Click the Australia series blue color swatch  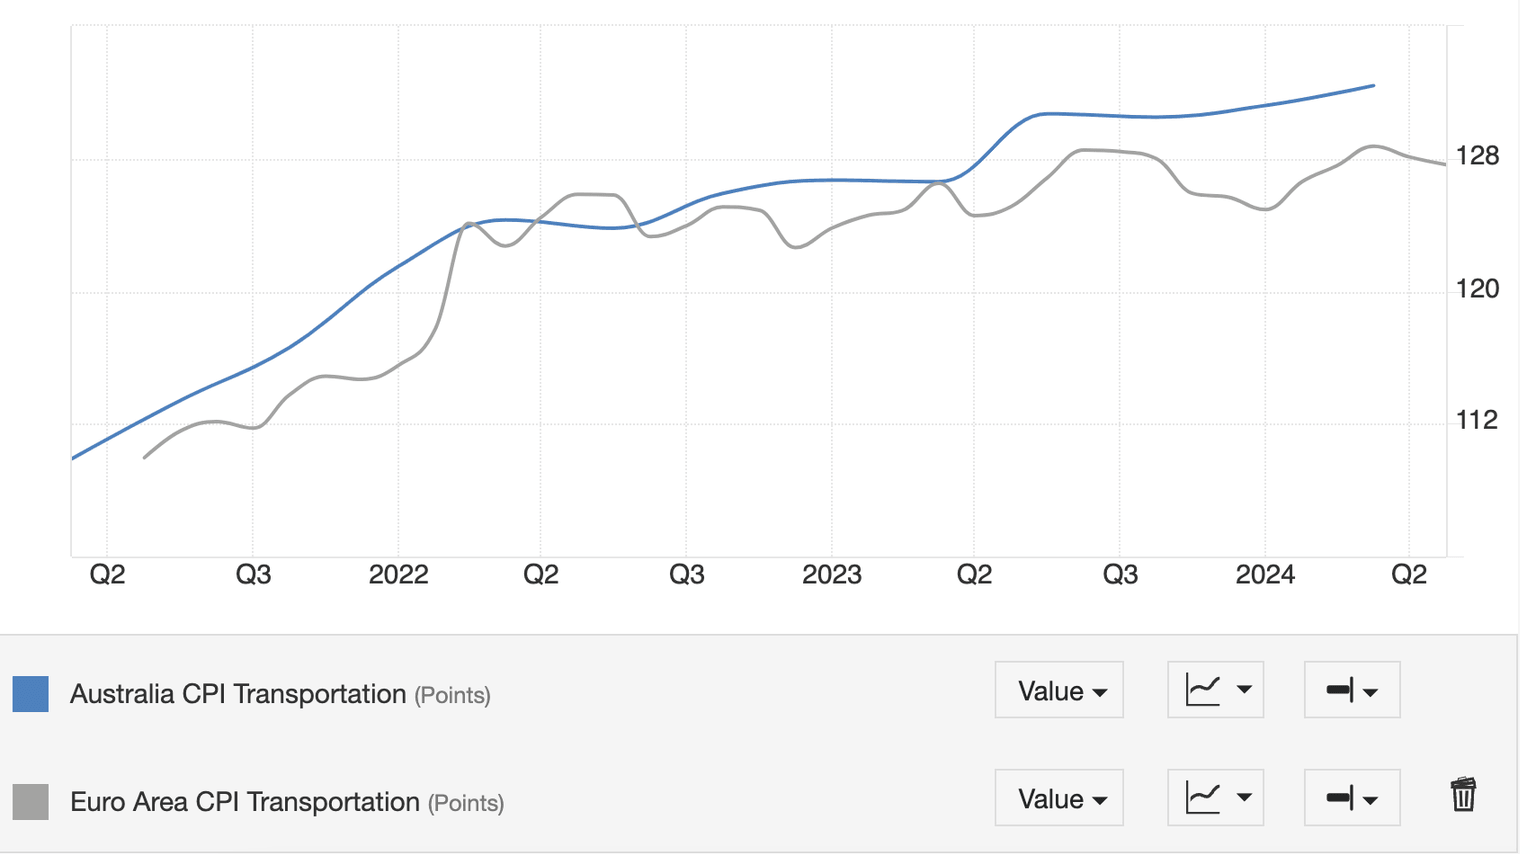[30, 694]
